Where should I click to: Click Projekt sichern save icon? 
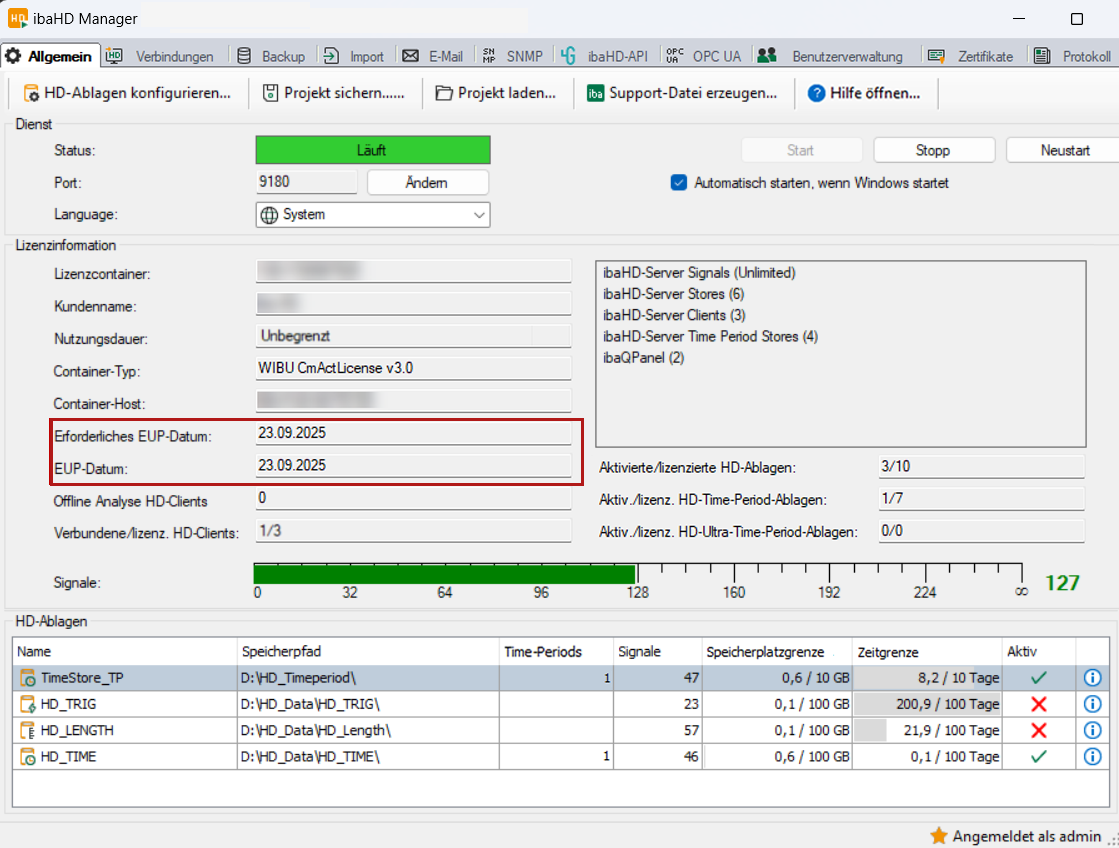coord(270,93)
